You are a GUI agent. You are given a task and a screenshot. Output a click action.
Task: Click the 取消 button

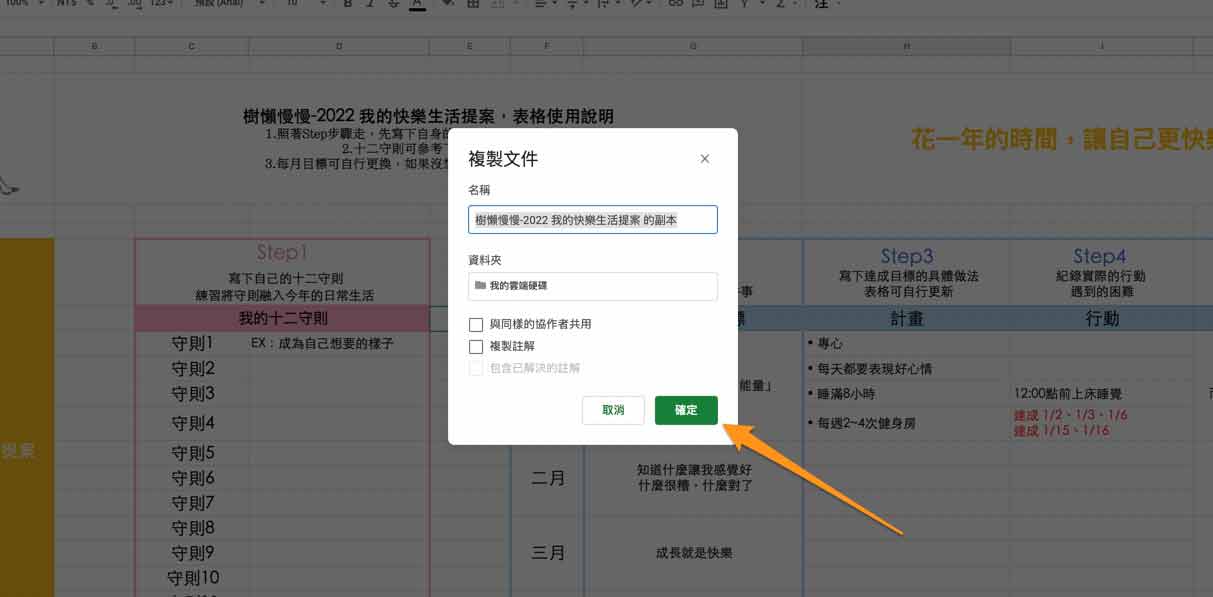click(x=613, y=410)
